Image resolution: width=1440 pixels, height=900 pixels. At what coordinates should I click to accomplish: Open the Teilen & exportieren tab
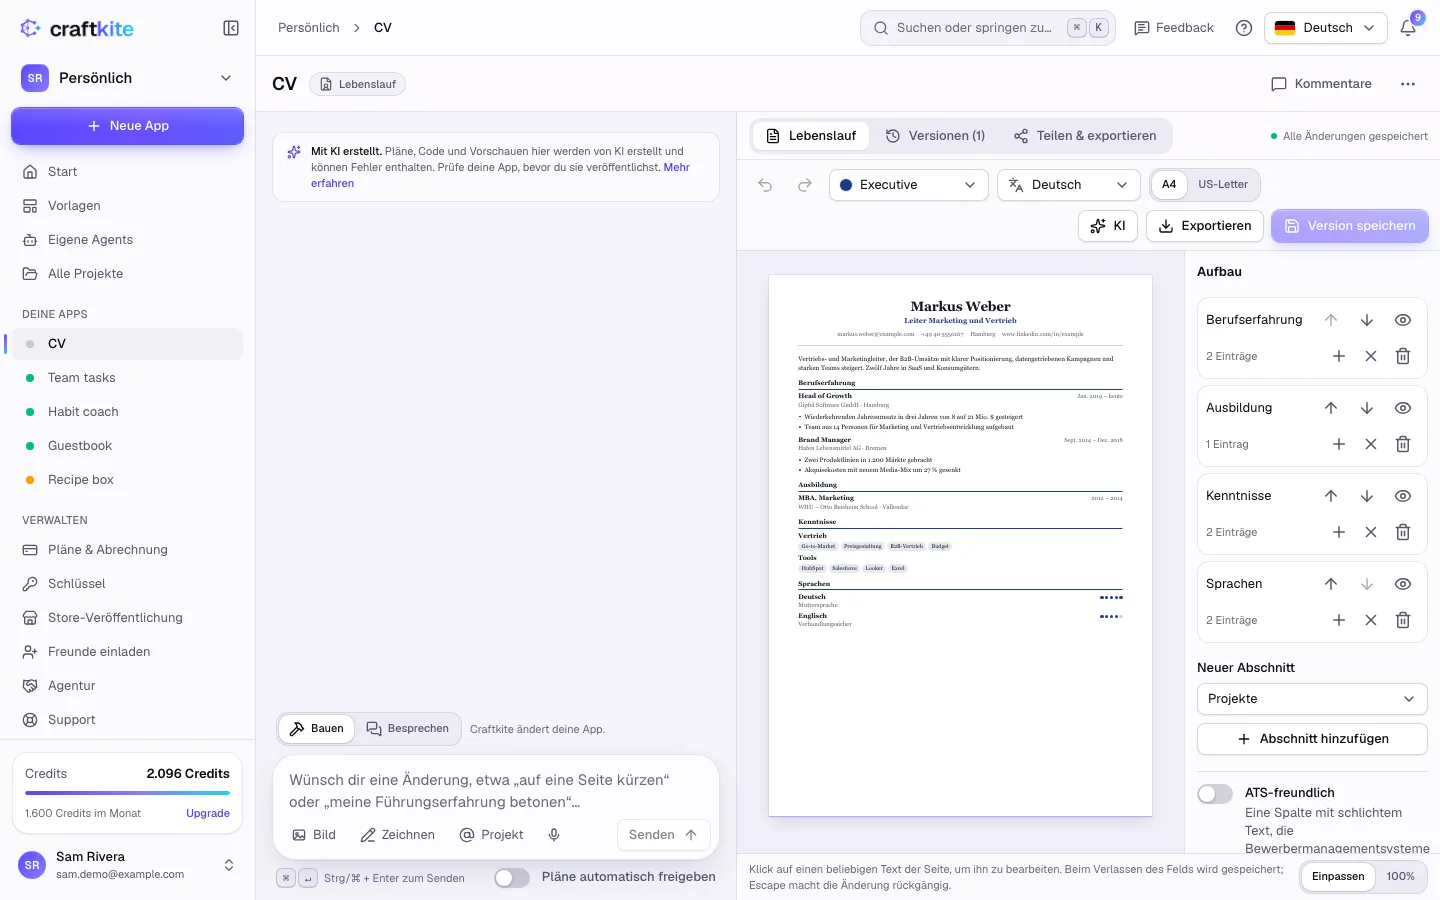pyautogui.click(x=1085, y=136)
